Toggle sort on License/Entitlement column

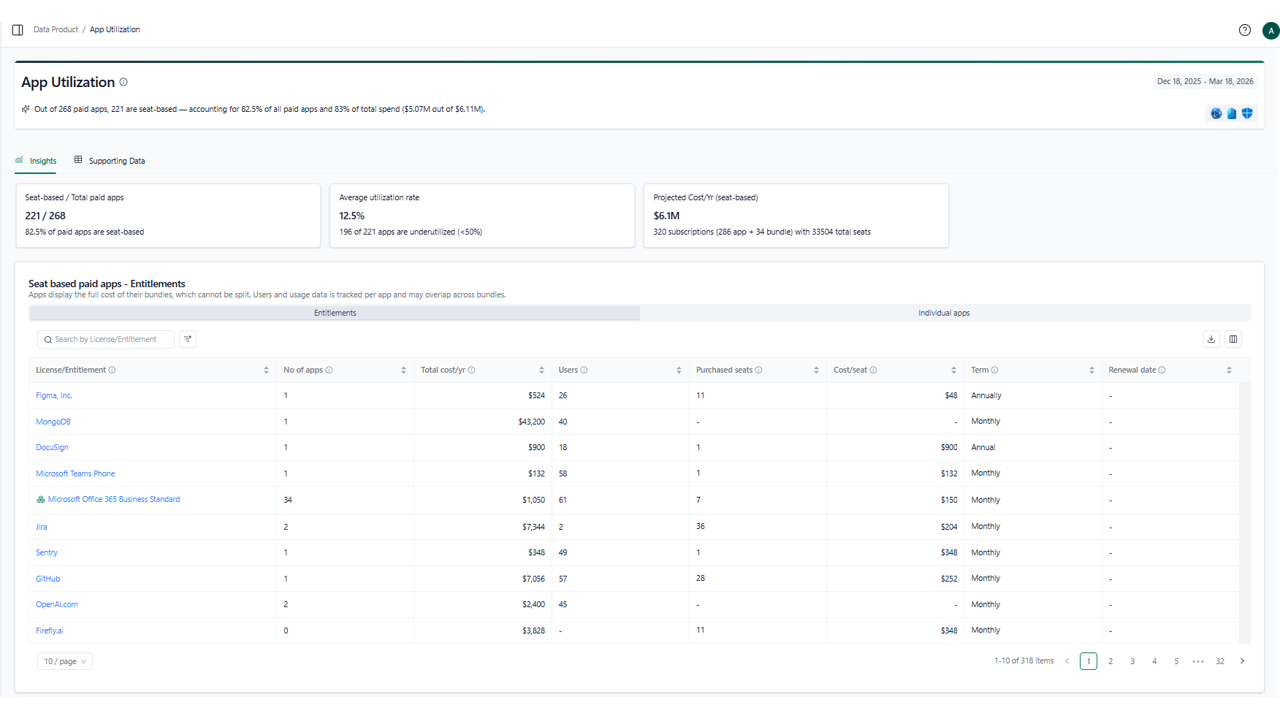pos(266,370)
